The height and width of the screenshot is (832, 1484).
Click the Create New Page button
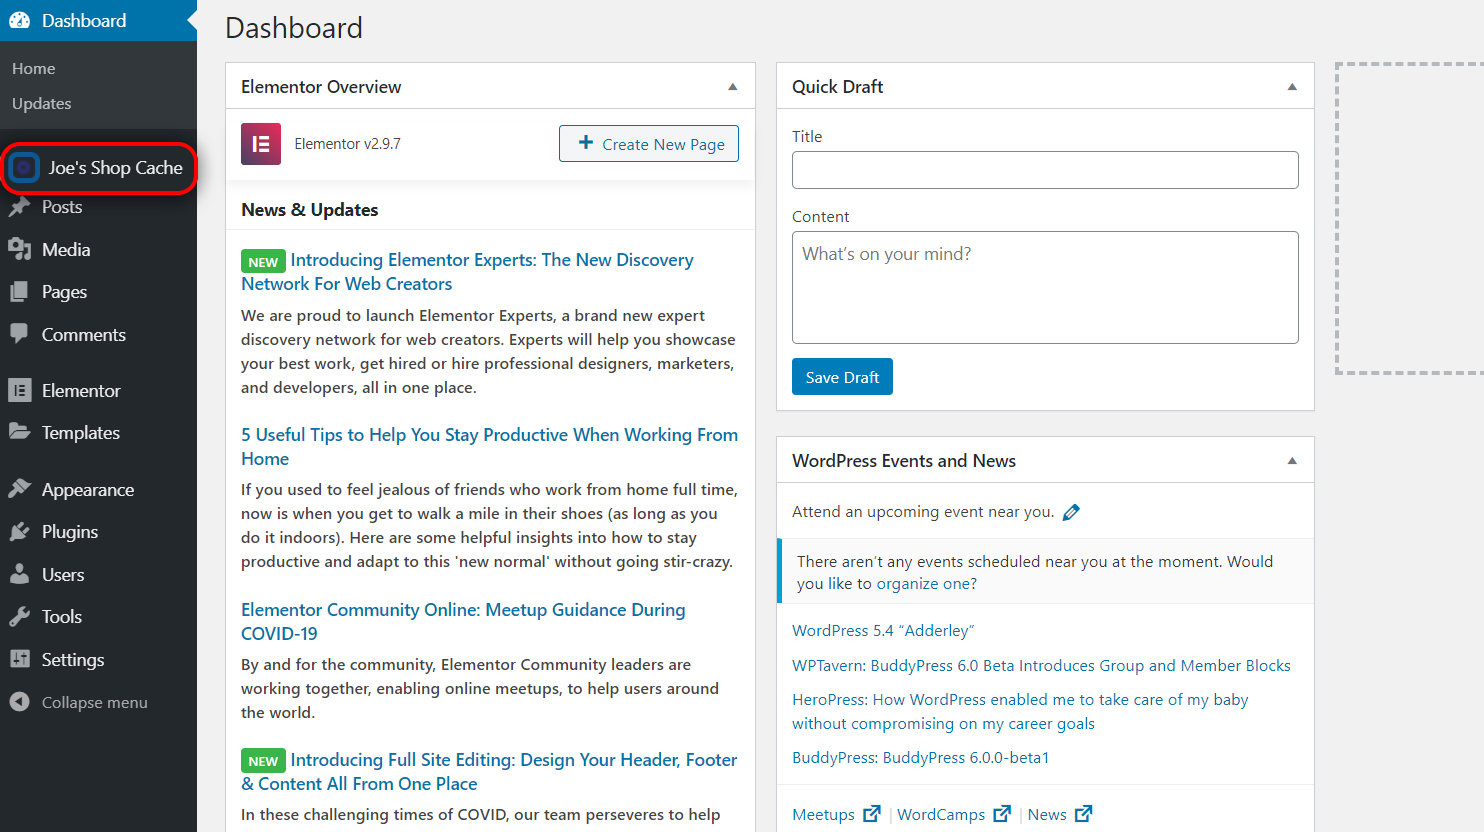click(x=649, y=143)
